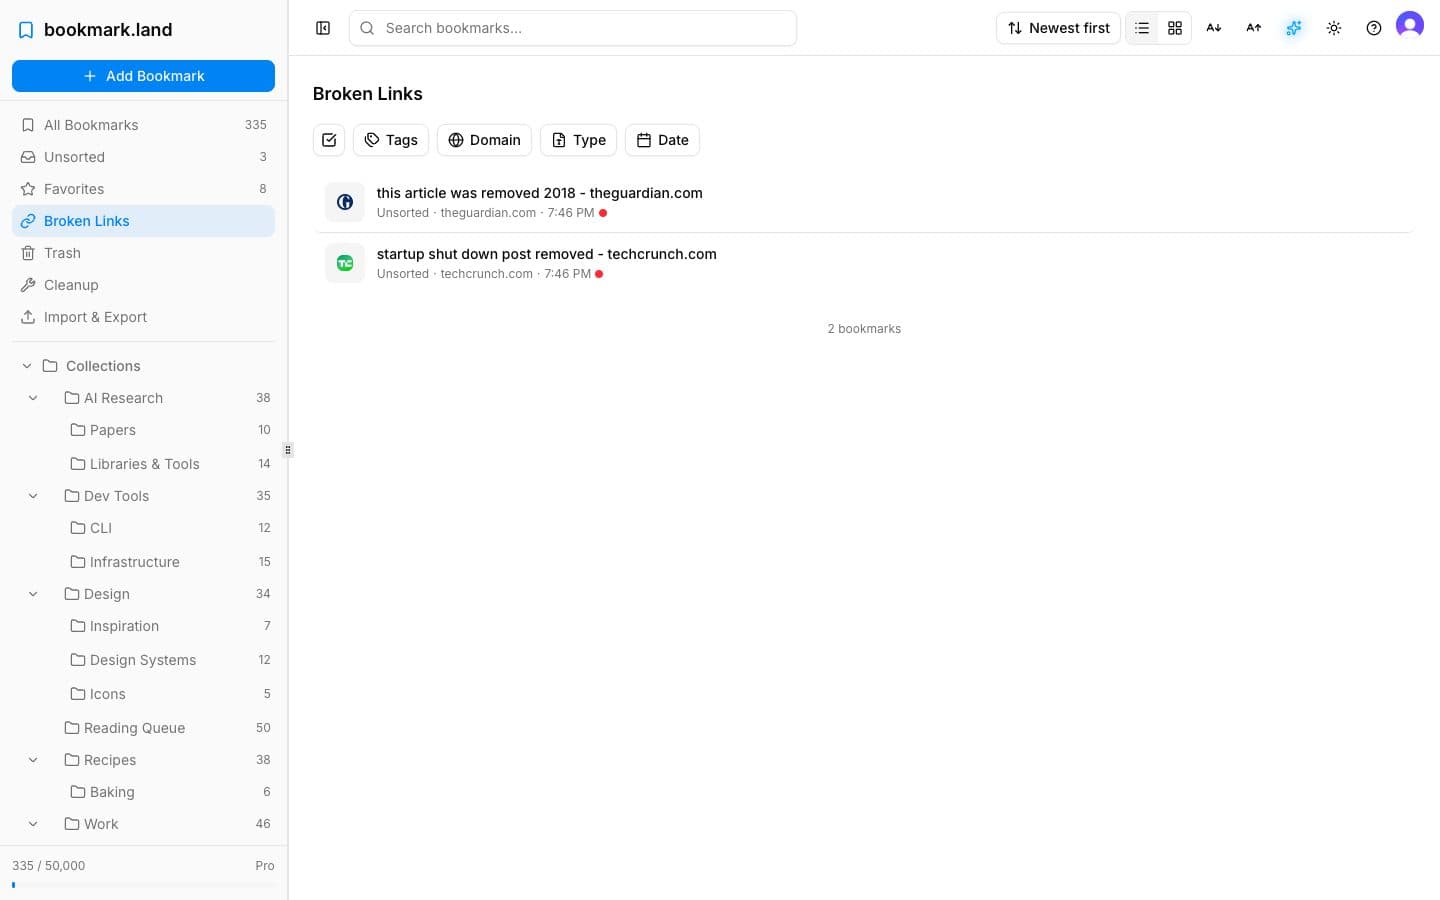The width and height of the screenshot is (1440, 900).
Task: Collapse the Recipes folder chevron
Action: (33, 760)
